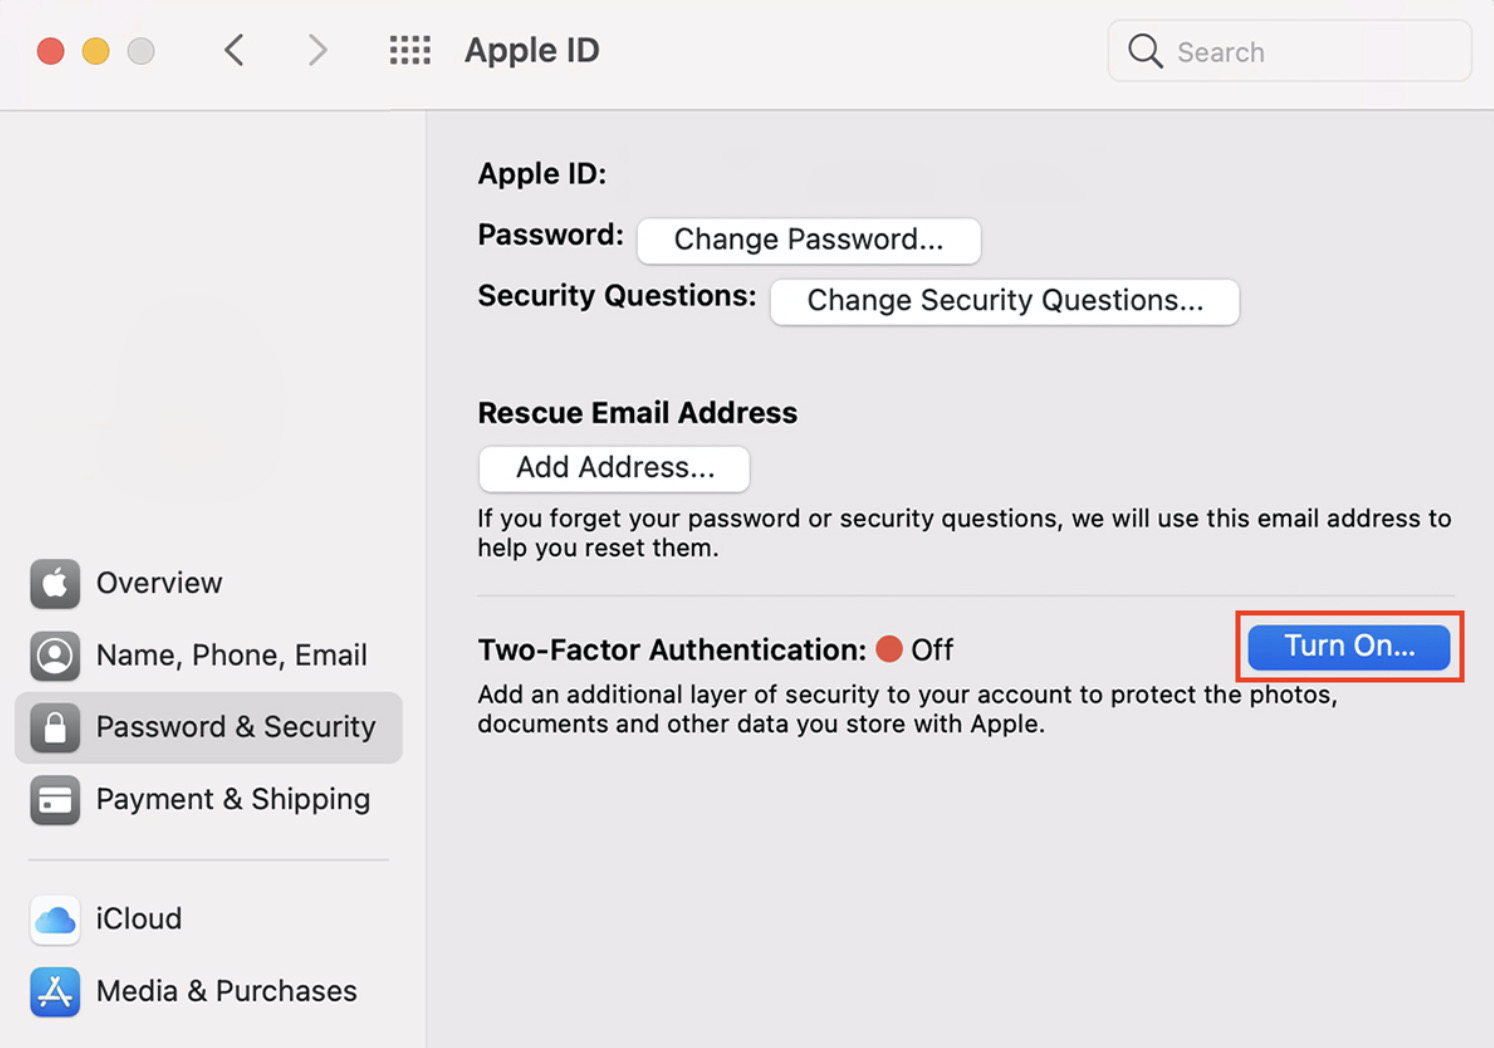Click Change Security Questions button
Viewport: 1494px width, 1048px height.
pos(1005,301)
